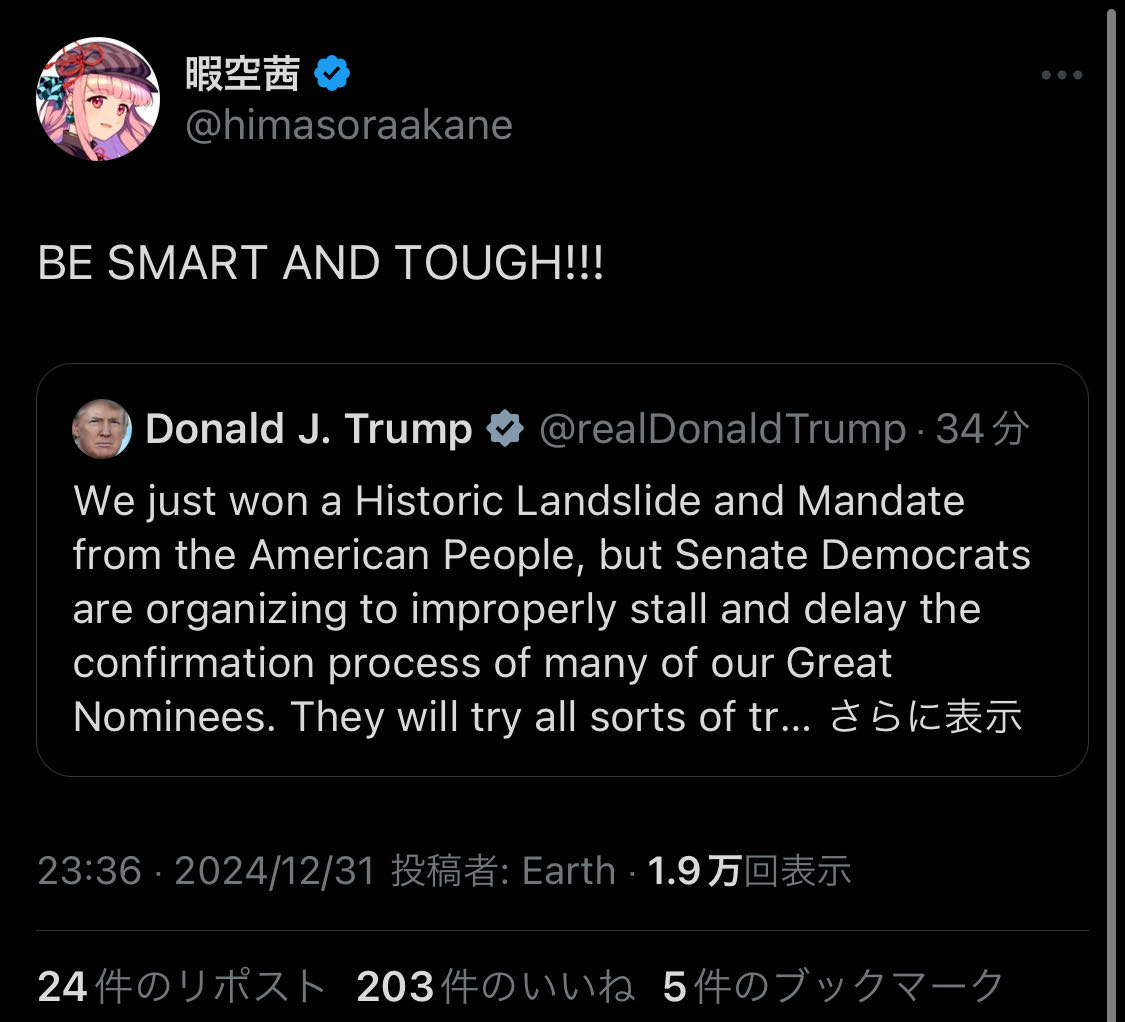
Task: Click the blue verified badge beside 暇空茜
Action: point(331,72)
